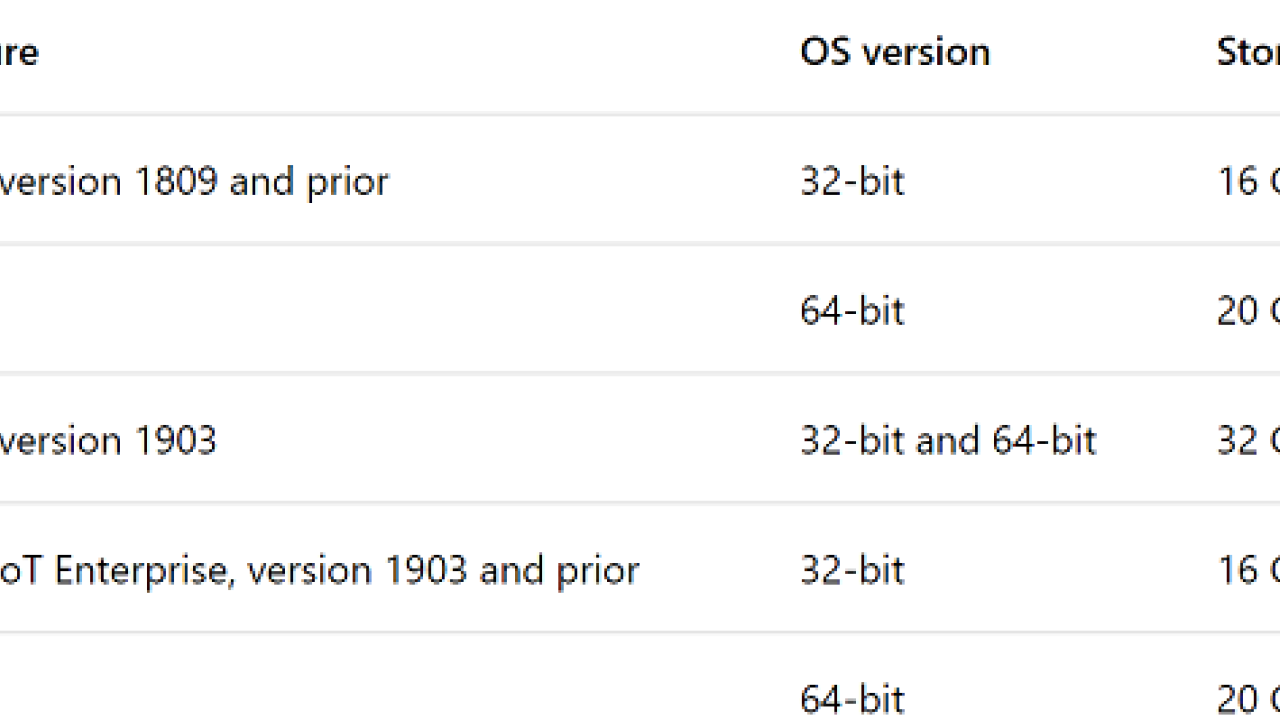Click the bottom 20 GB storage value
Image resolution: width=1280 pixels, height=720 pixels.
[1248, 699]
